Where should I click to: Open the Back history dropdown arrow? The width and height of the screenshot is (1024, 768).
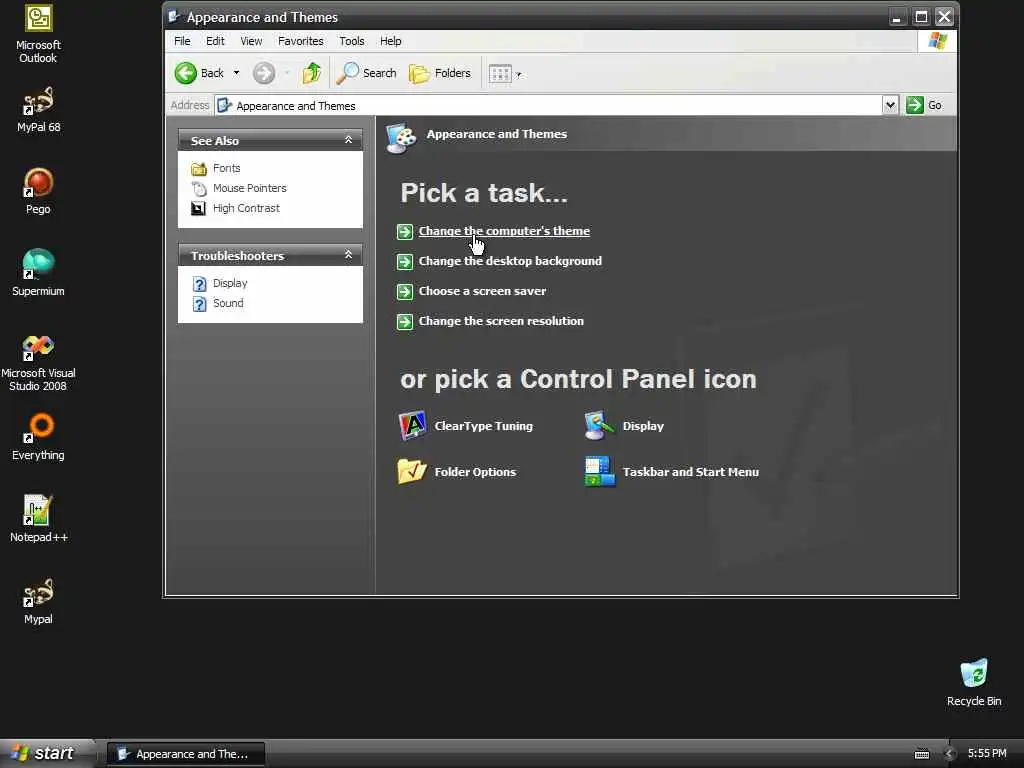tap(236, 73)
